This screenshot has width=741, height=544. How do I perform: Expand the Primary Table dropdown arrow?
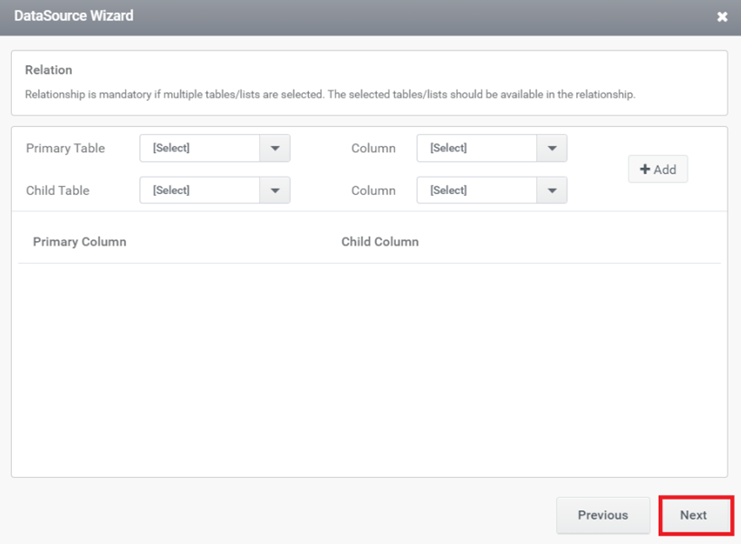coord(275,148)
